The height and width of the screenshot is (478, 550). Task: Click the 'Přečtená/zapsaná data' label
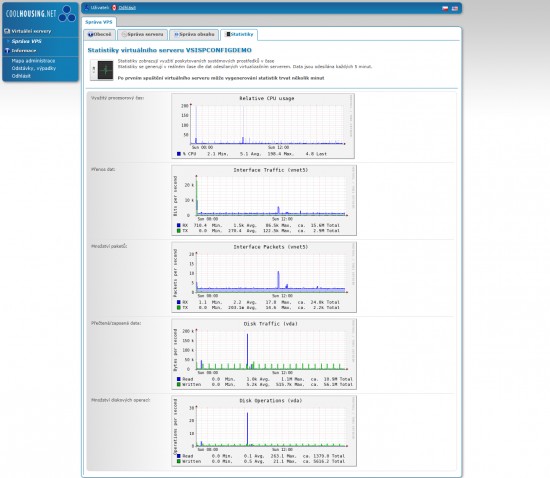116,323
